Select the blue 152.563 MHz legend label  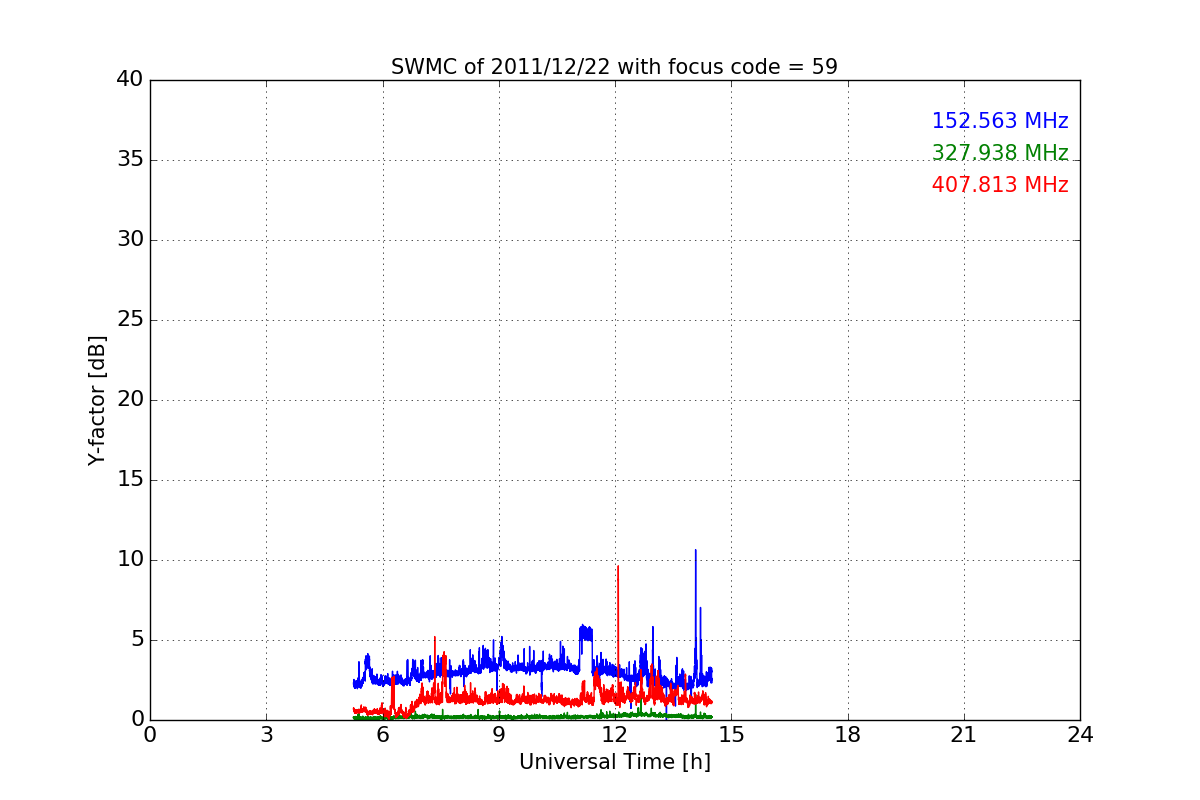point(1000,121)
